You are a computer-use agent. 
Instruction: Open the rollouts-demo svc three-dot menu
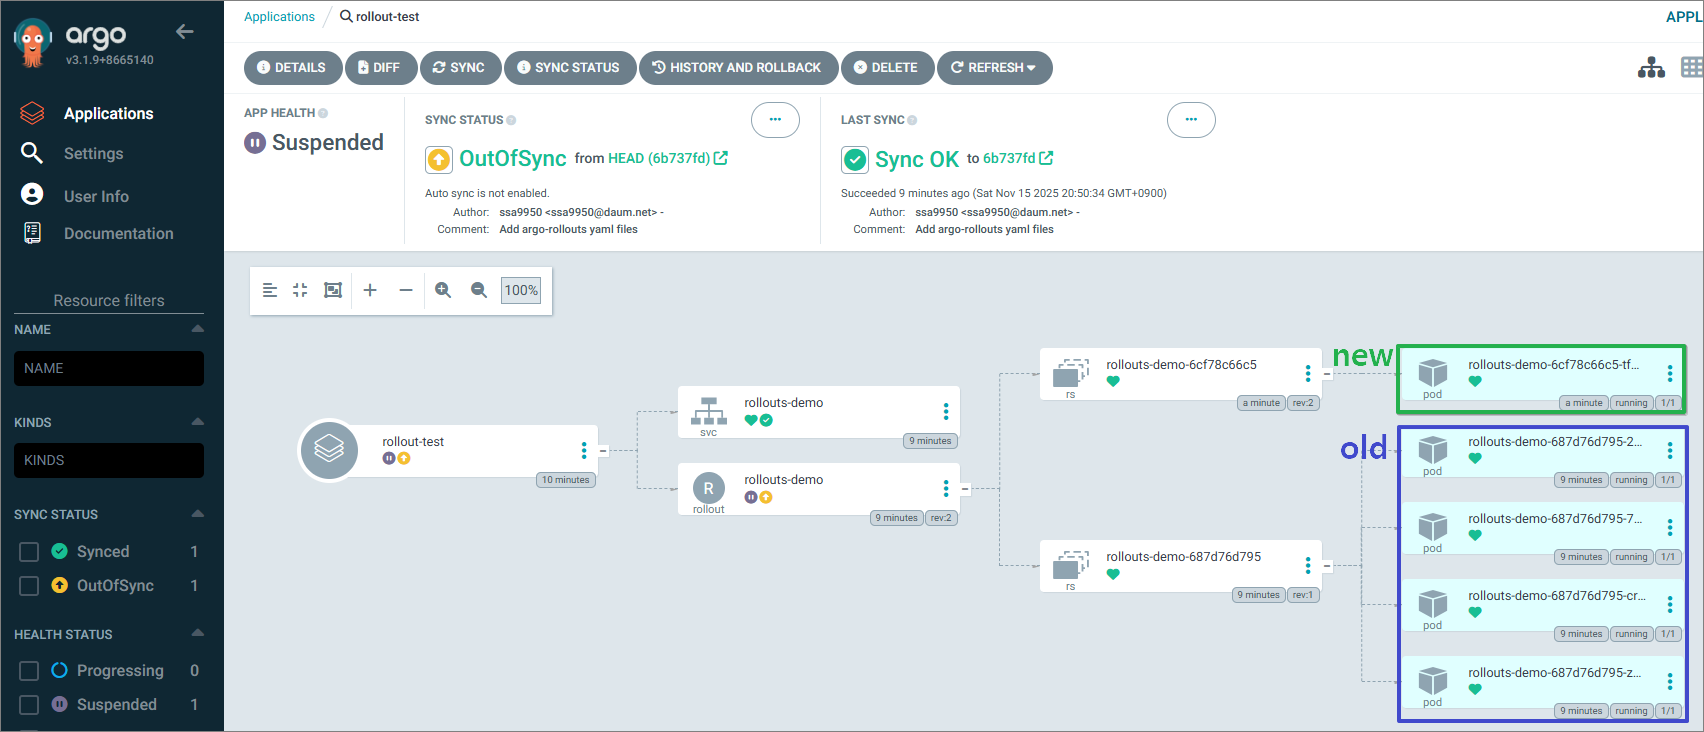(x=946, y=412)
